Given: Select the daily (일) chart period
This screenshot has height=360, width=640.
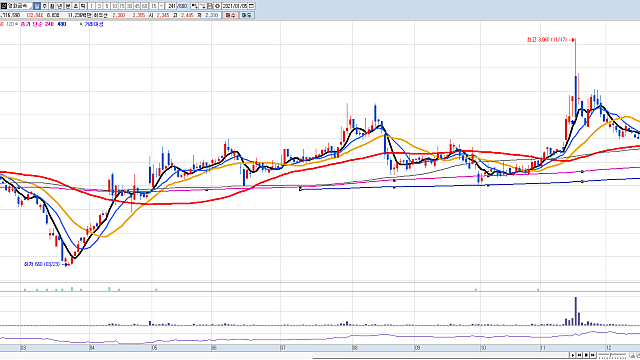Looking at the screenshot, I should [37, 6].
